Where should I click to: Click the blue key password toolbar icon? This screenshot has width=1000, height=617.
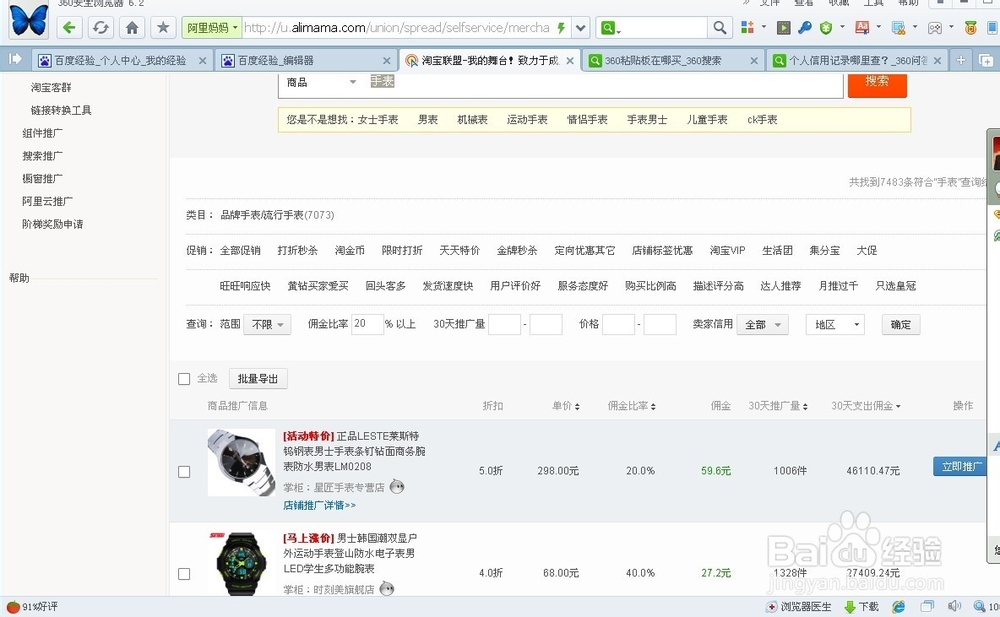804,27
